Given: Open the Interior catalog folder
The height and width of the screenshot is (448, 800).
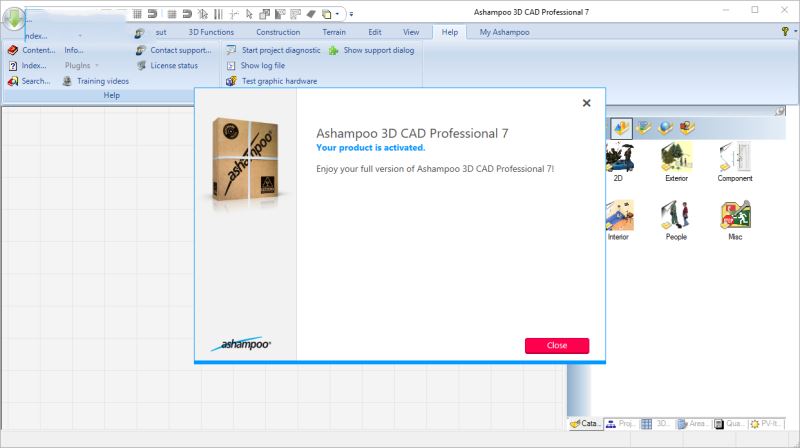Looking at the screenshot, I should [x=619, y=220].
